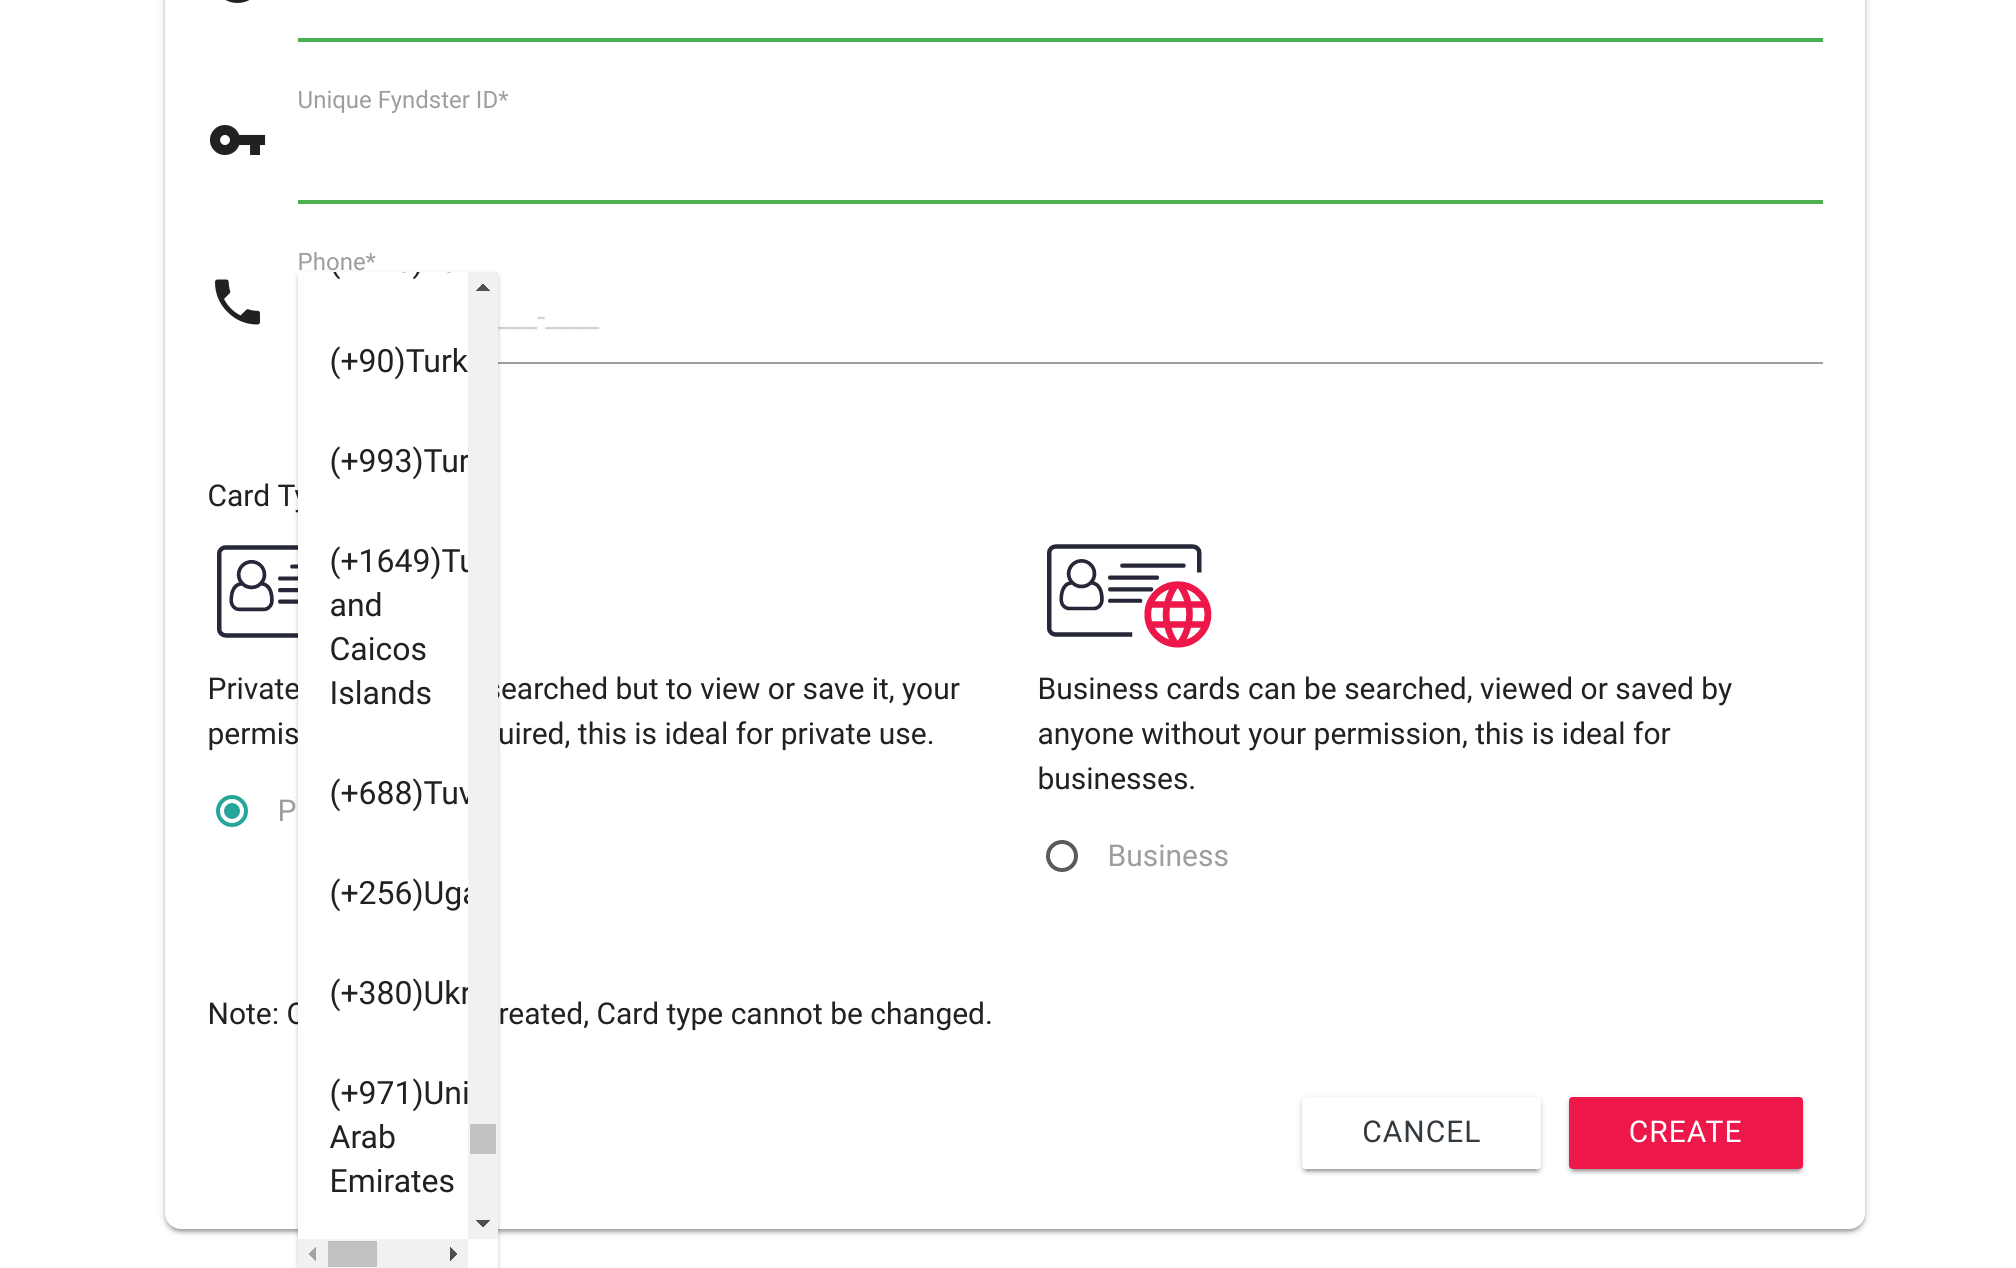Select (+380) Ukraine country code
The image size is (2016, 1268).
point(383,993)
